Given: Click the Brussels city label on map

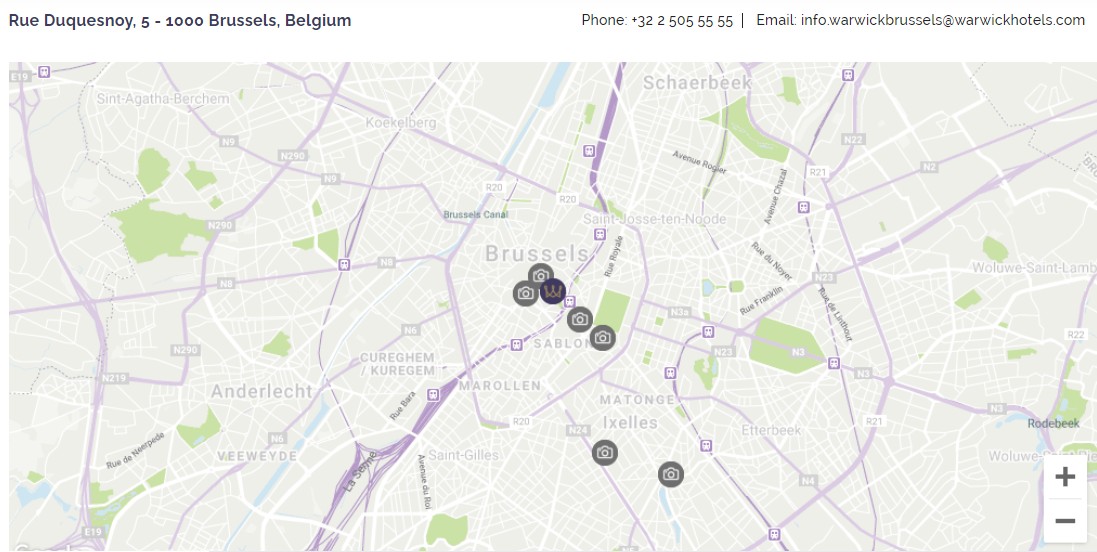Looking at the screenshot, I should [537, 253].
